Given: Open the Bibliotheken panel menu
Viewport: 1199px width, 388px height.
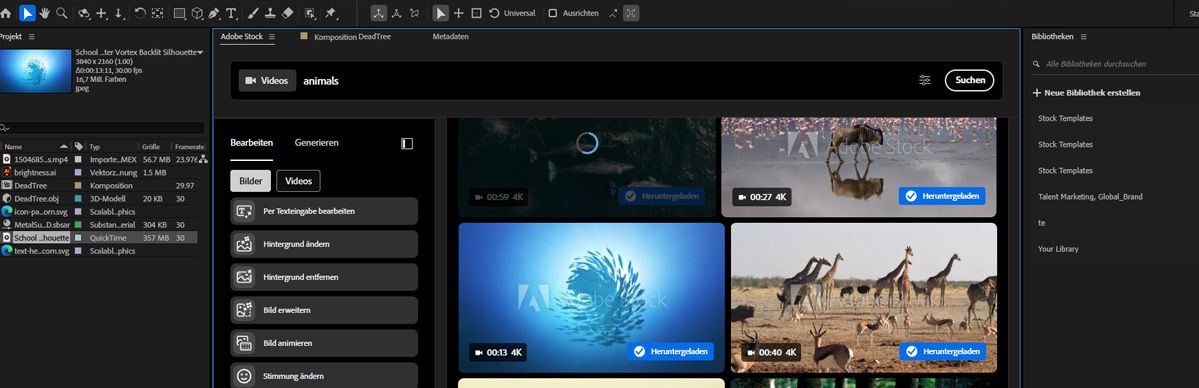Looking at the screenshot, I should pos(1084,37).
